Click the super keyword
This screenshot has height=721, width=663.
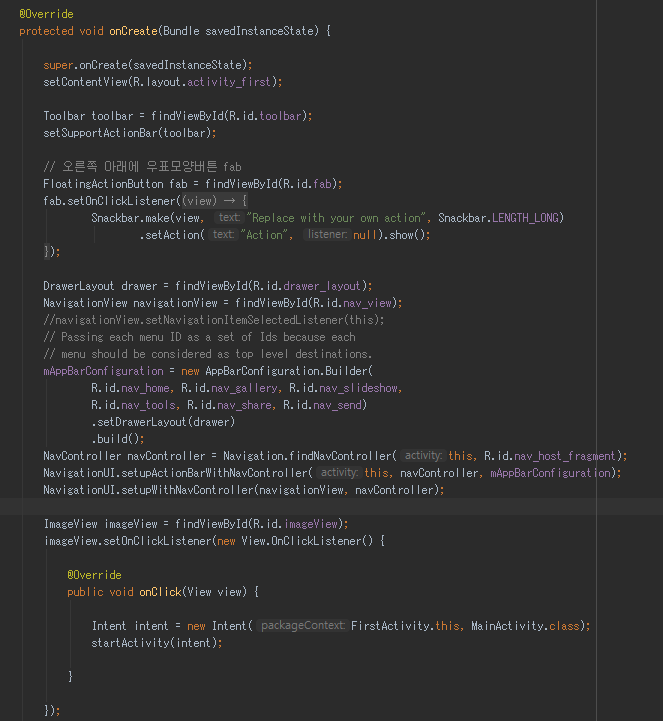point(58,65)
